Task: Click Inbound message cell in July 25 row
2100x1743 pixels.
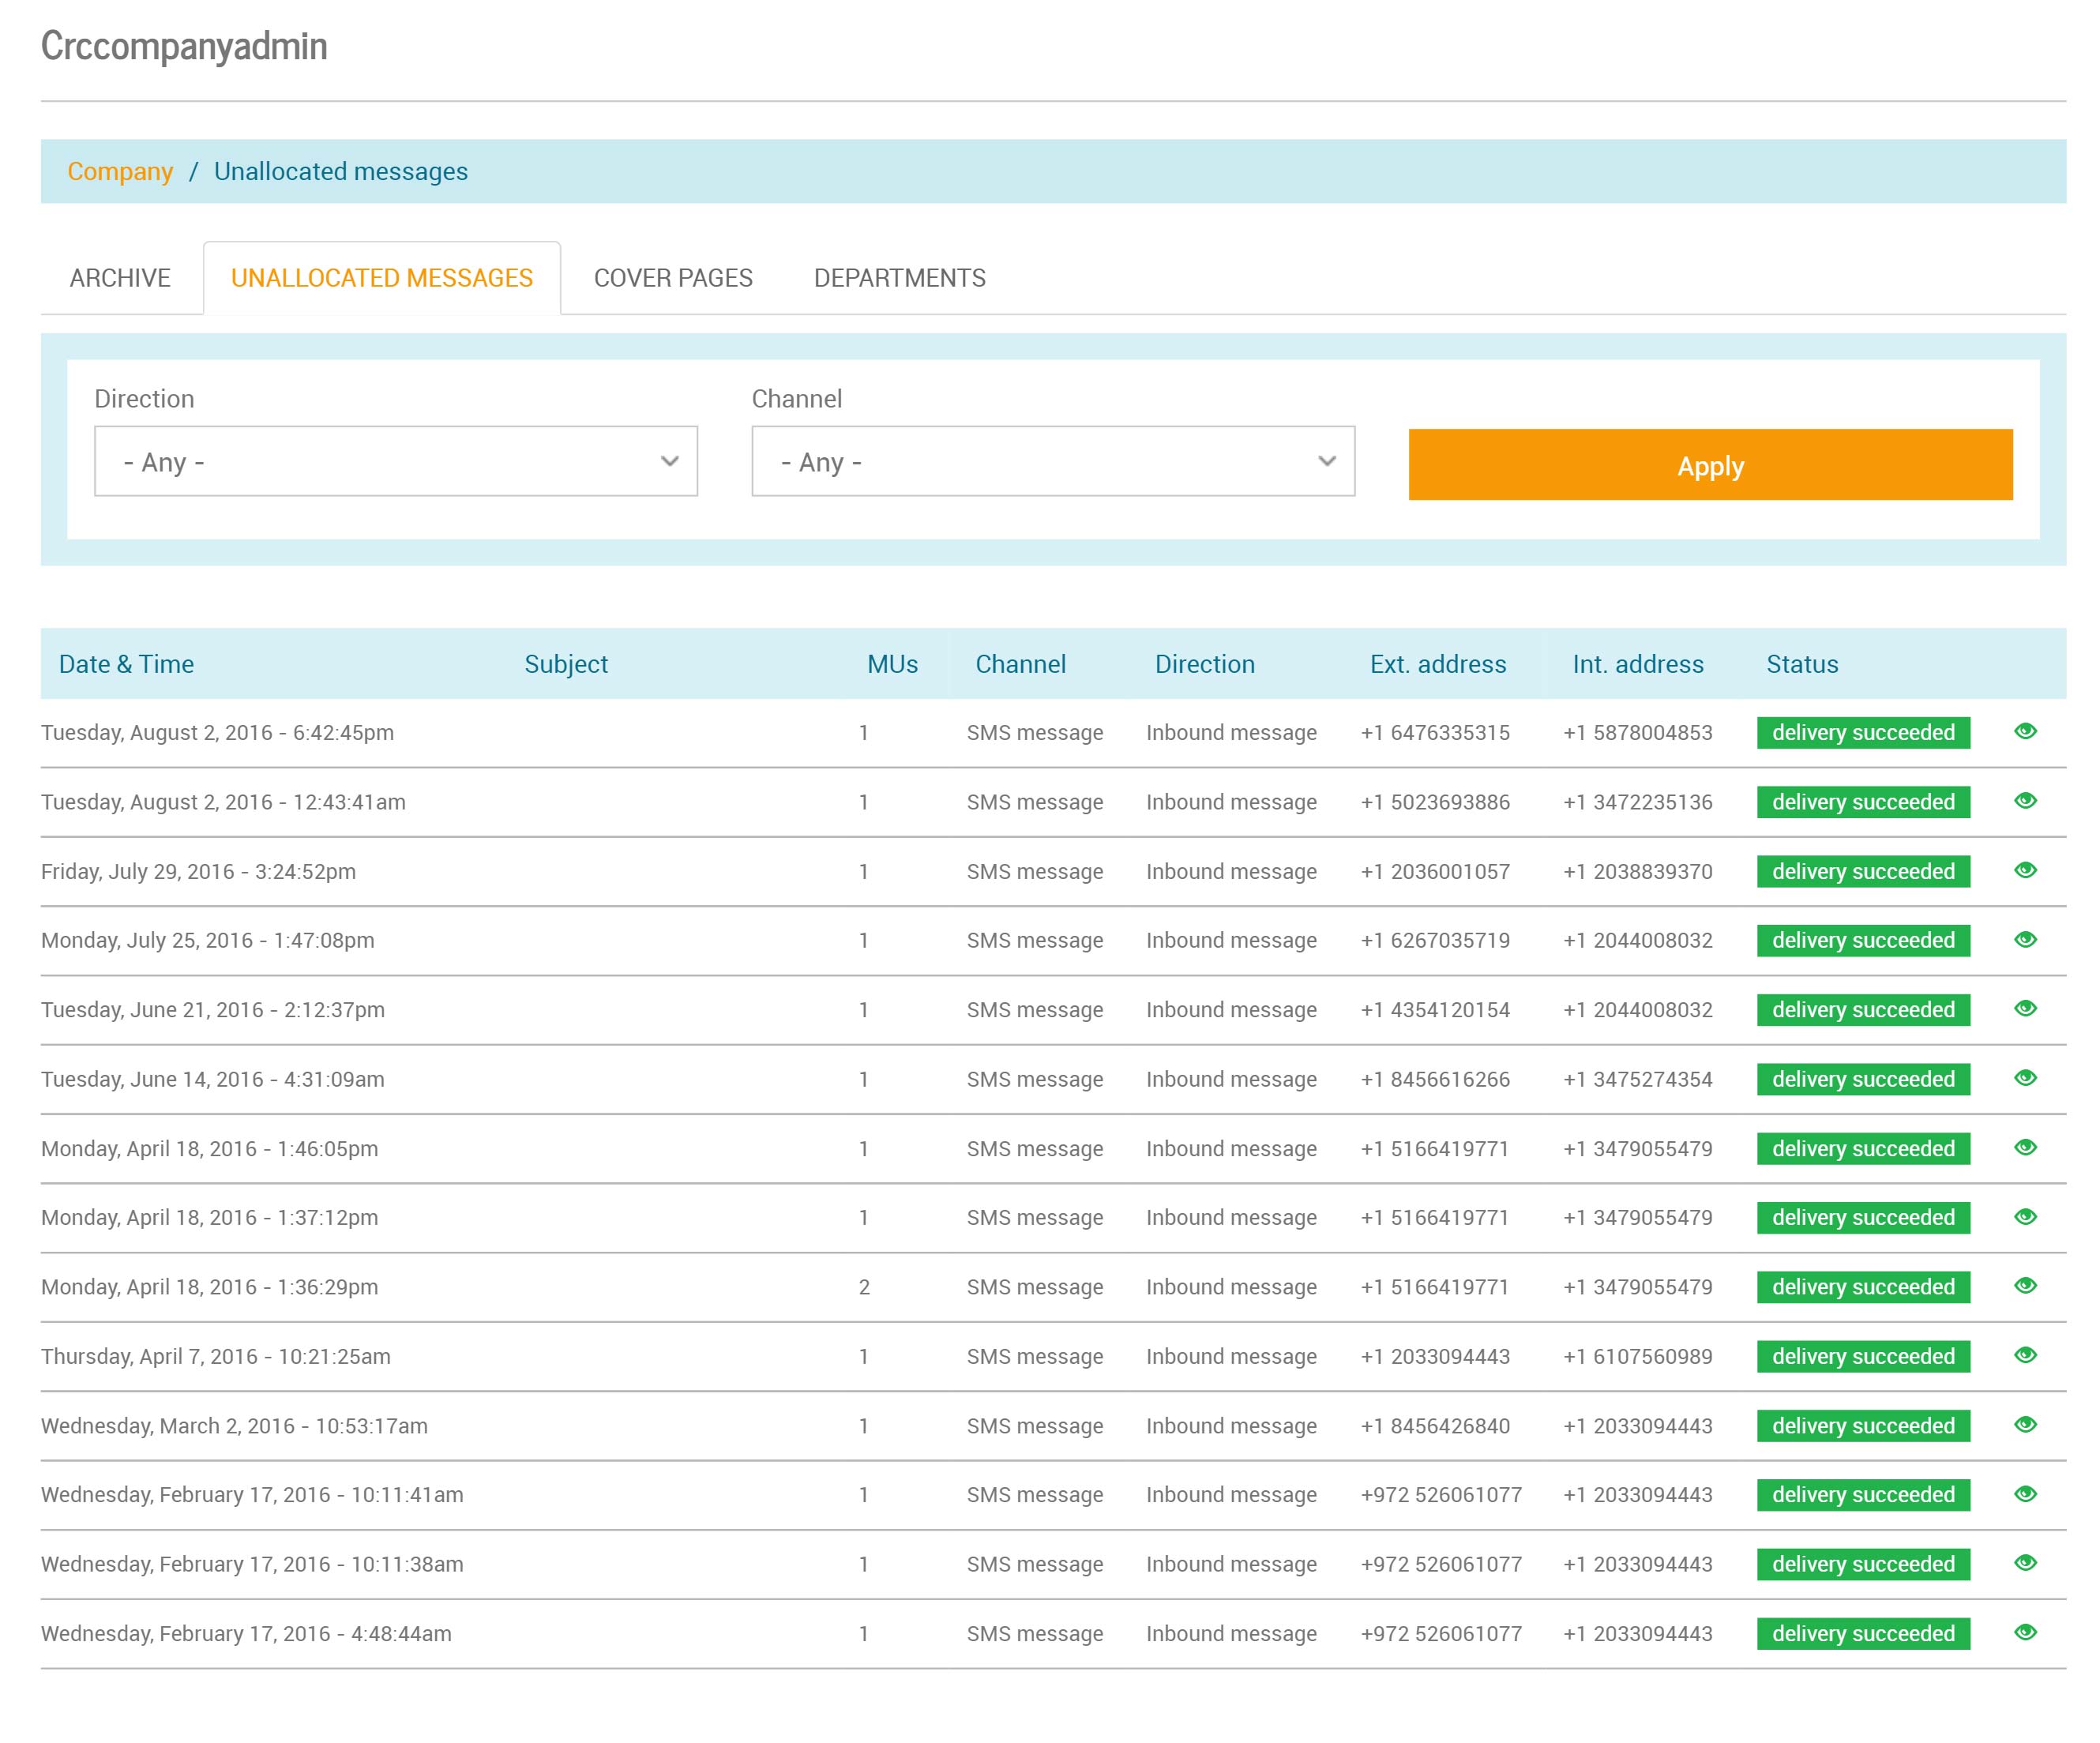Action: pos(1231,940)
